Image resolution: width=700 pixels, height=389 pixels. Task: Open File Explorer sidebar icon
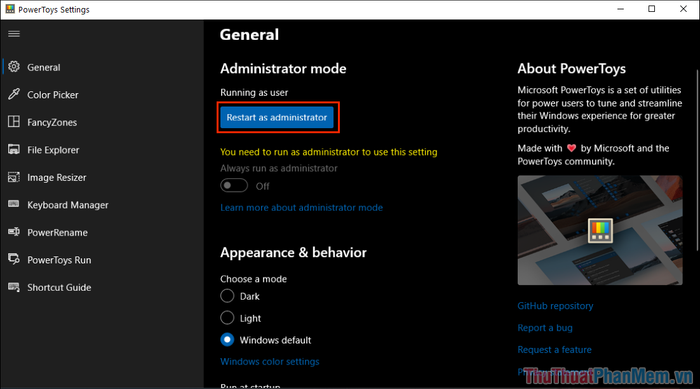coord(14,150)
